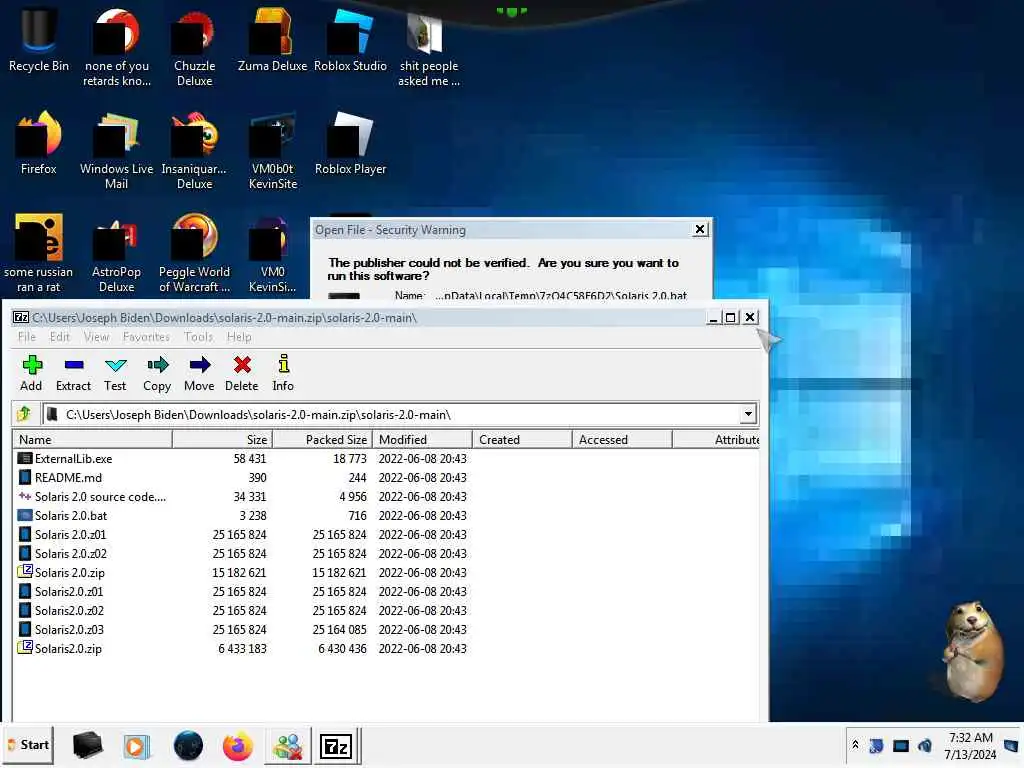
Task: Select the 'some russian ran a rat' icon
Action: [39, 253]
